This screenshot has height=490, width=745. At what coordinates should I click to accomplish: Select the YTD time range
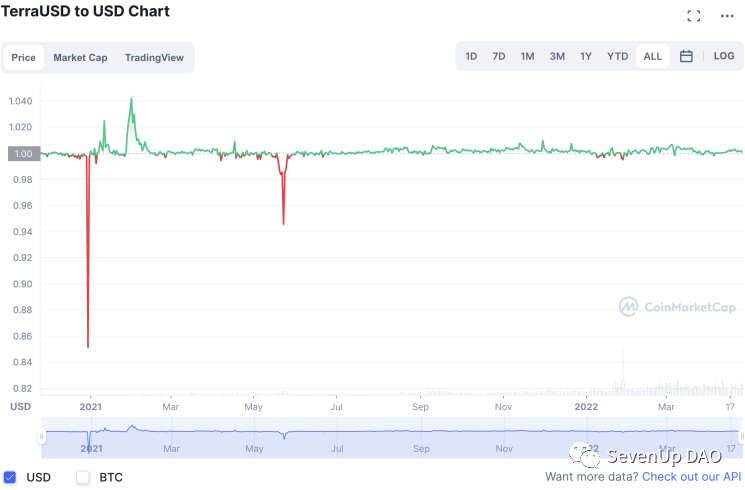(617, 57)
